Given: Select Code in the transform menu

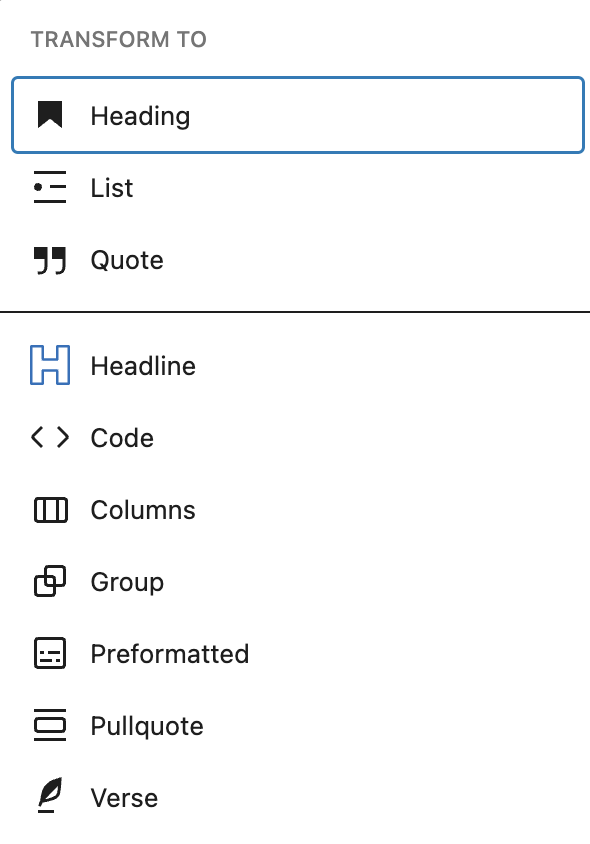Looking at the screenshot, I should (x=122, y=437).
